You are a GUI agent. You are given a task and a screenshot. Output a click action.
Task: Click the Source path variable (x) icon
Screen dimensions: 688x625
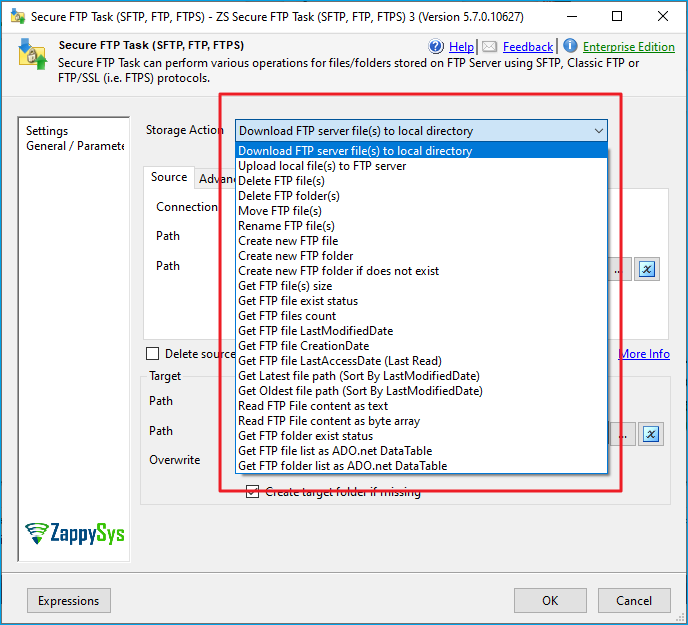tap(648, 269)
